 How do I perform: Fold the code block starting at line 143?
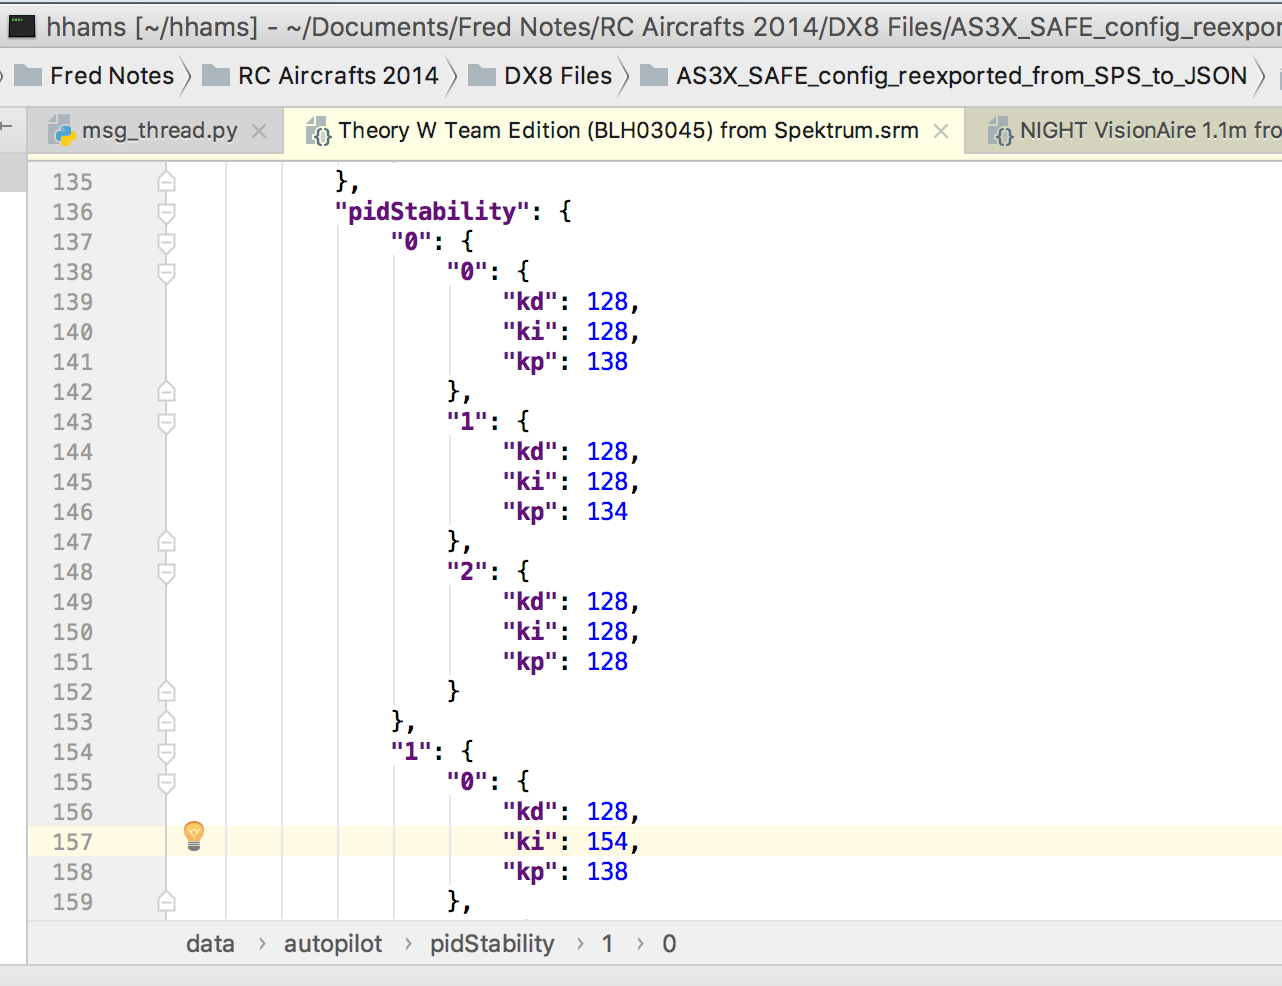(167, 422)
